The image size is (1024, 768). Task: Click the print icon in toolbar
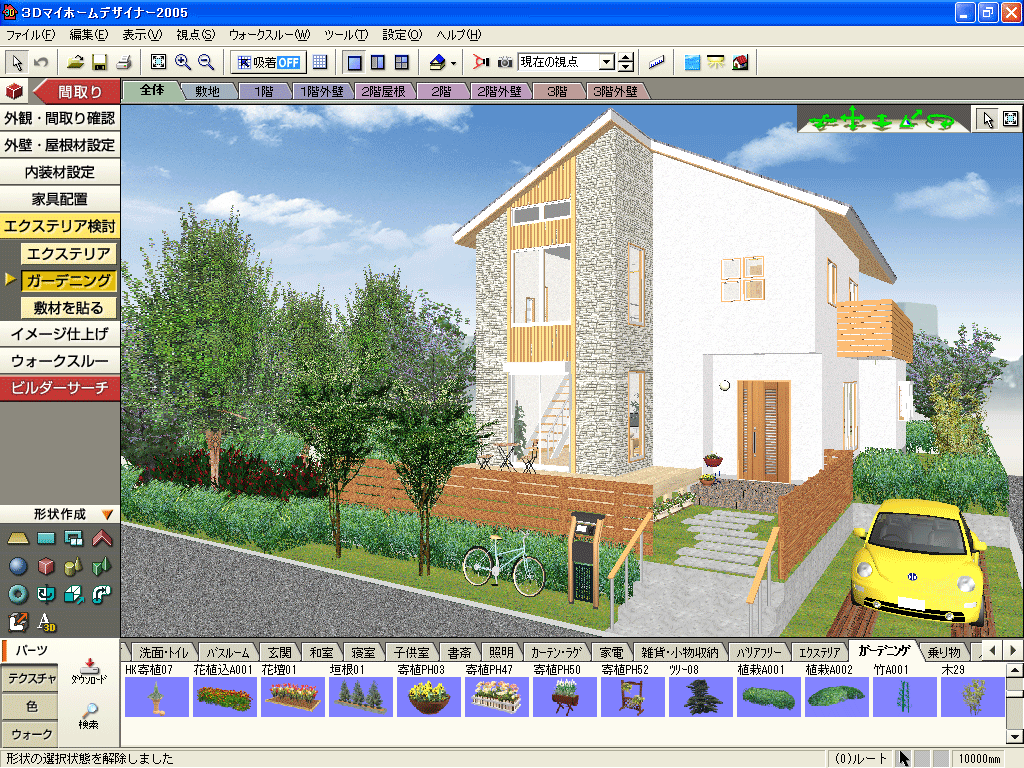point(124,62)
